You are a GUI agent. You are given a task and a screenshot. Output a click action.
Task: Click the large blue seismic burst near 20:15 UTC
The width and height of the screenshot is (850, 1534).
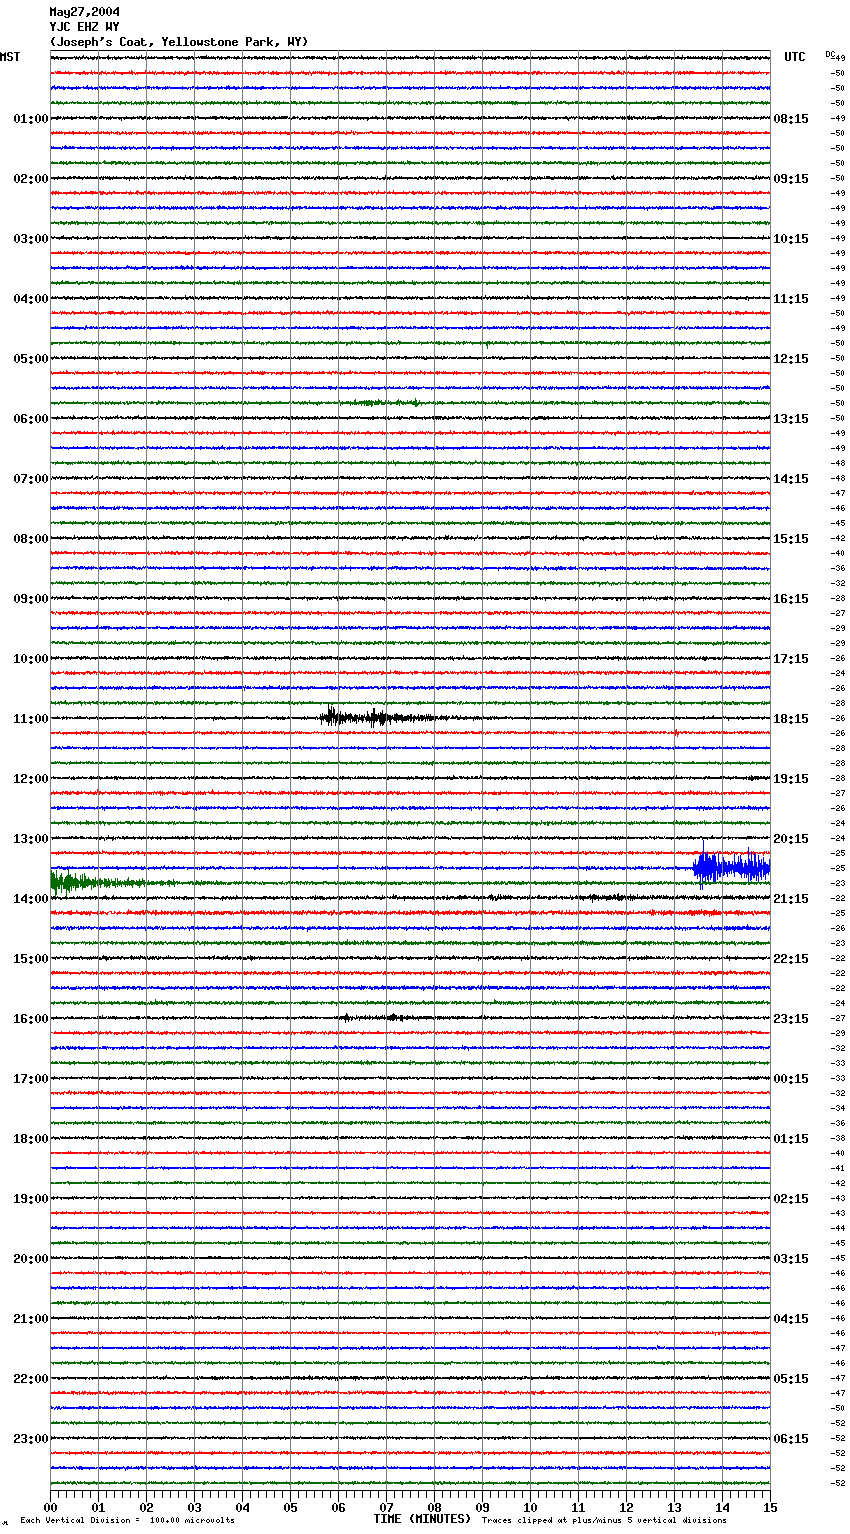pyautogui.click(x=731, y=868)
